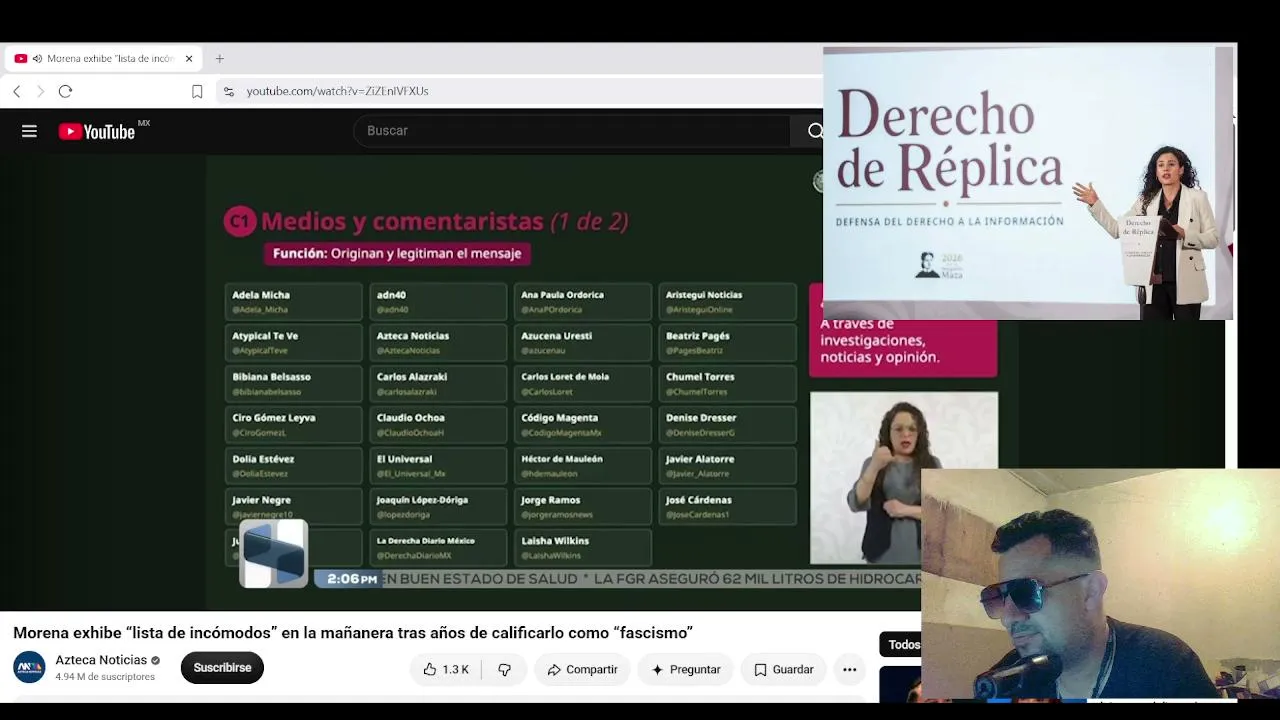Click "Función: Originan y legitiman el mensaje" label
1280x720 pixels.
397,254
